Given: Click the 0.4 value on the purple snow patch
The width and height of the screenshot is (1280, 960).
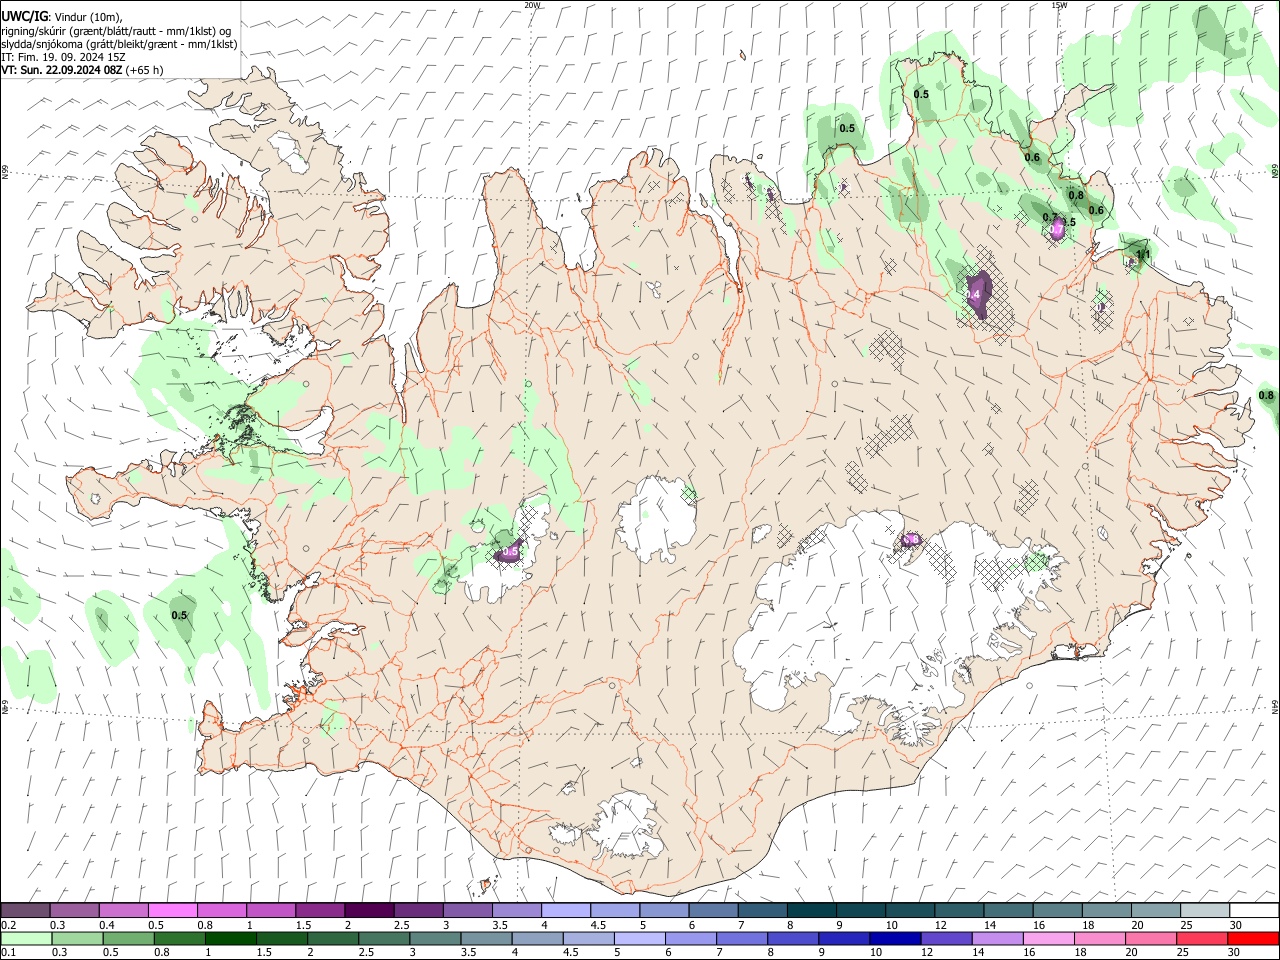Looking at the screenshot, I should point(973,295).
